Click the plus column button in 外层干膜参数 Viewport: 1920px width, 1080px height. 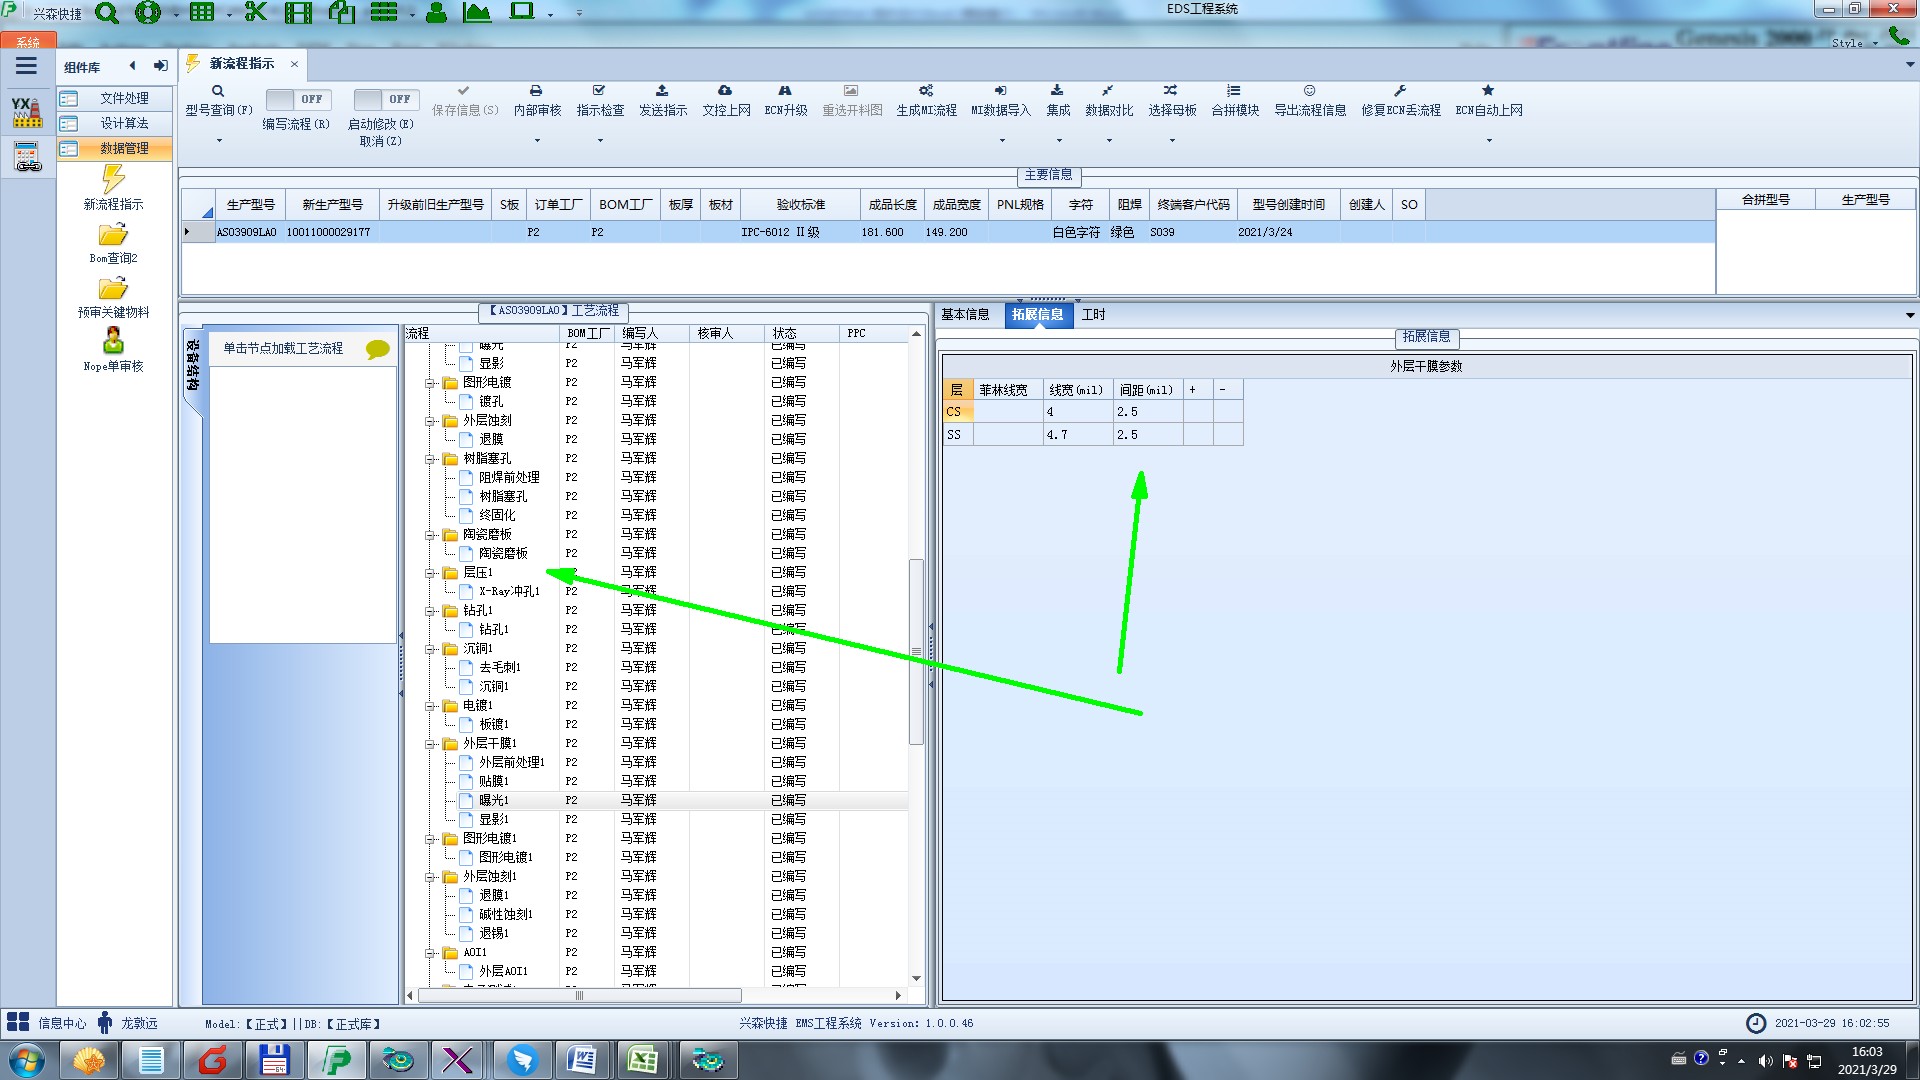click(x=1192, y=390)
